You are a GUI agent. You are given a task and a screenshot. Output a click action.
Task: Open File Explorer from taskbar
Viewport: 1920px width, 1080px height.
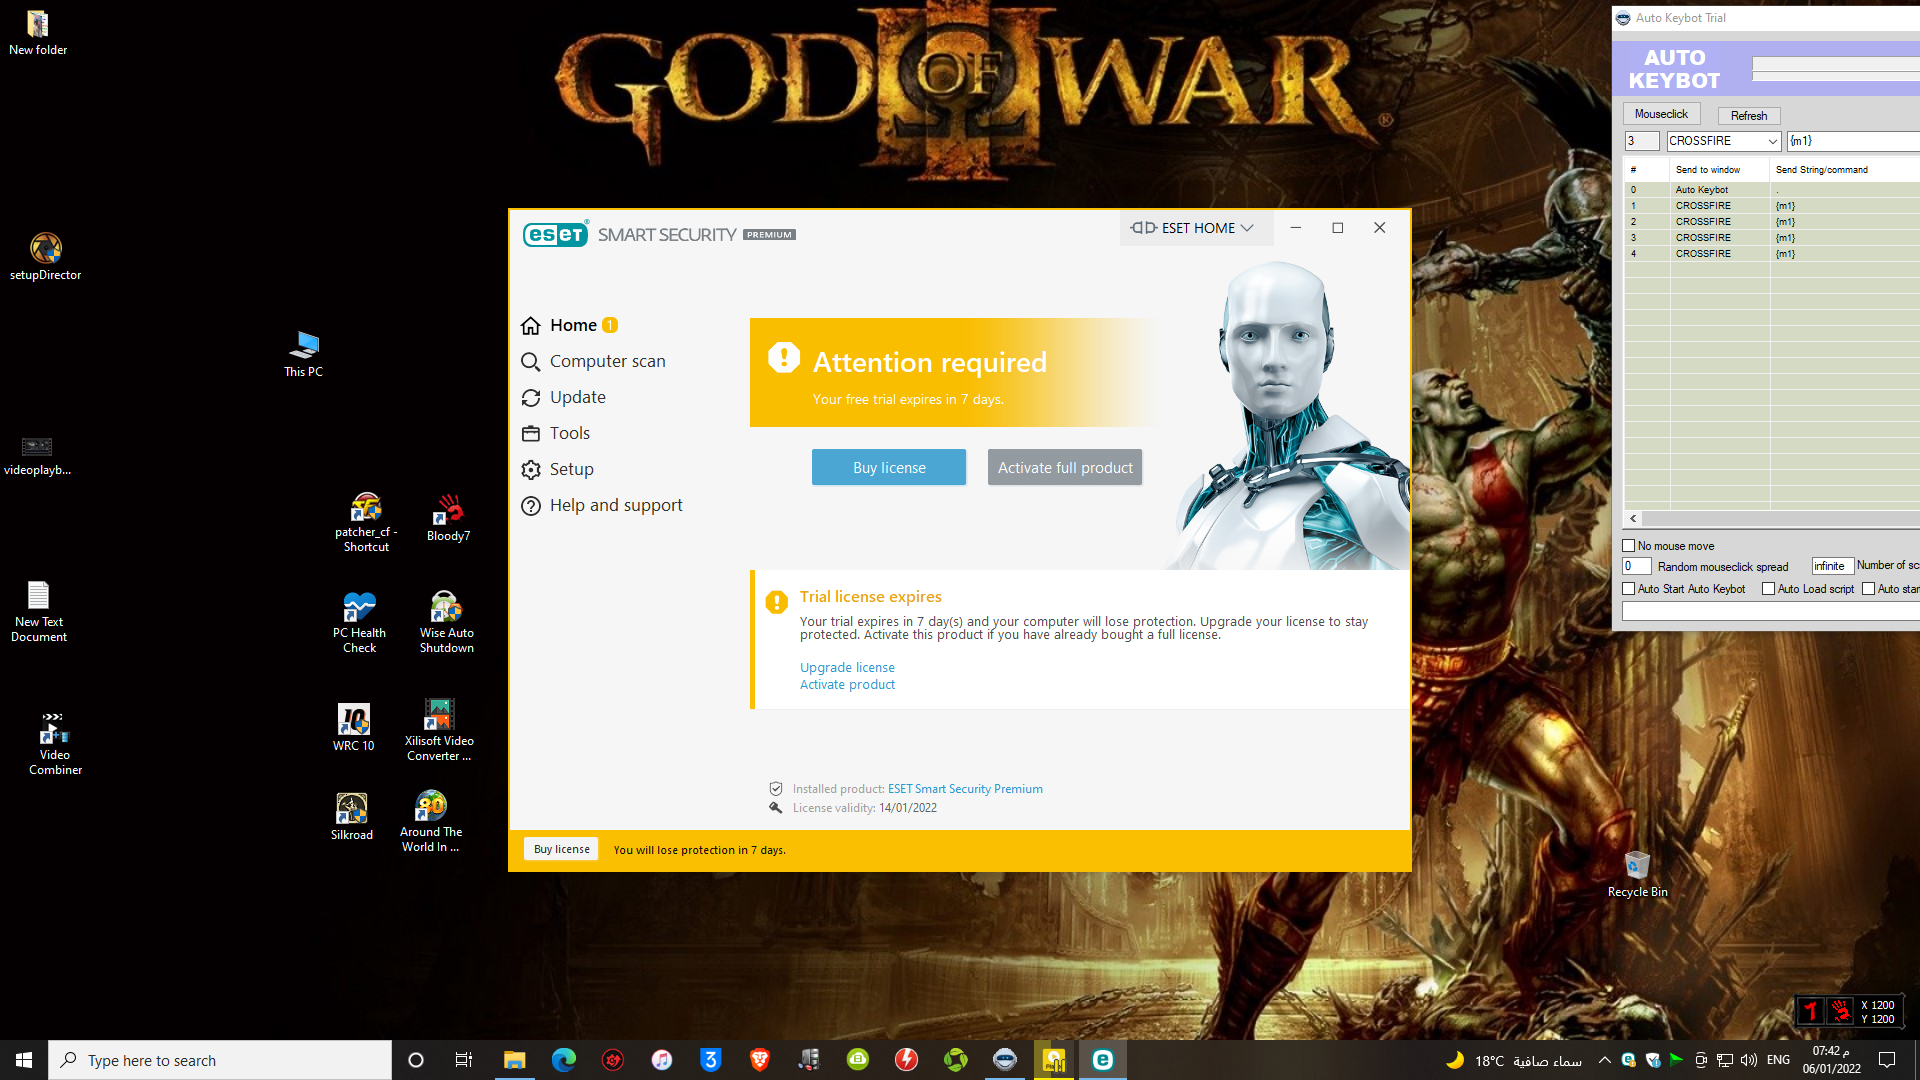pos(514,1060)
